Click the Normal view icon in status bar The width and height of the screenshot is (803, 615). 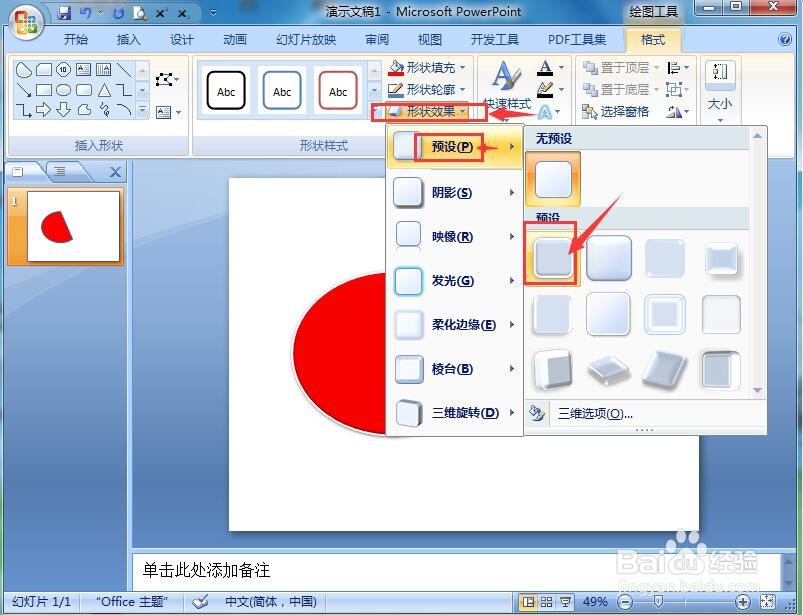click(527, 602)
